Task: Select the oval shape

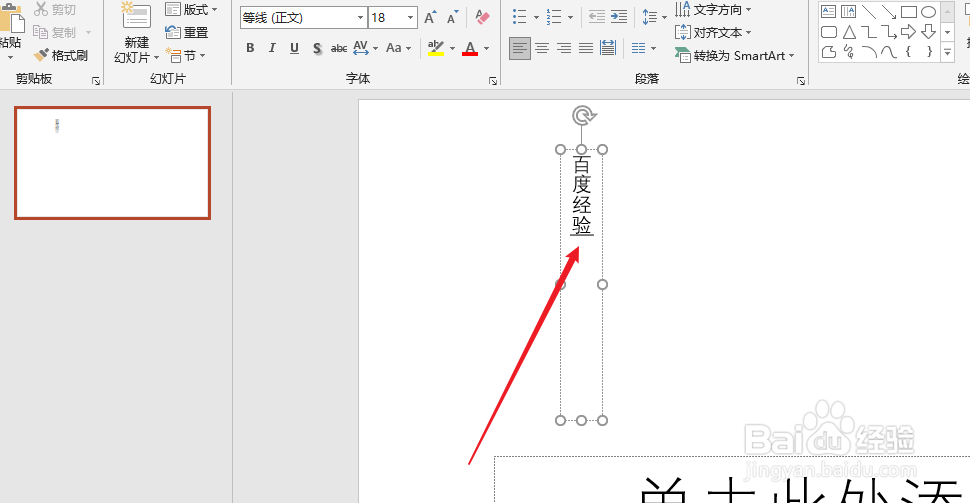Action: coord(929,12)
